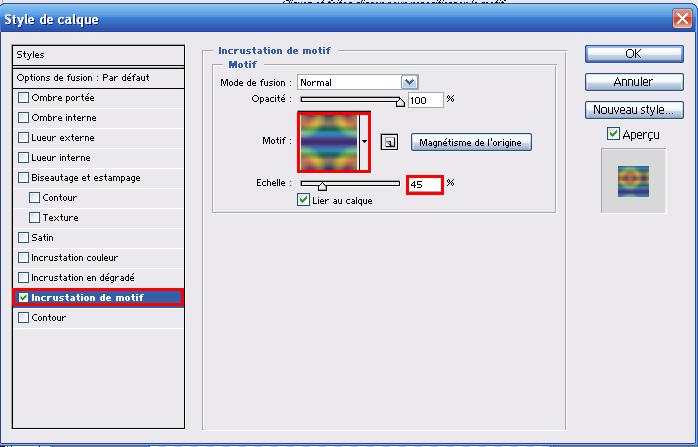Open the Motif pattern picker arrow
This screenshot has width=698, height=447.
tap(364, 142)
